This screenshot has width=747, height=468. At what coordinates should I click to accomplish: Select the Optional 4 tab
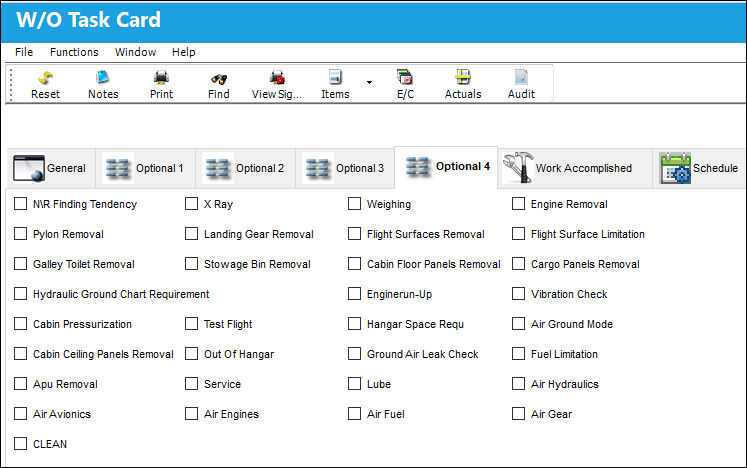click(446, 167)
